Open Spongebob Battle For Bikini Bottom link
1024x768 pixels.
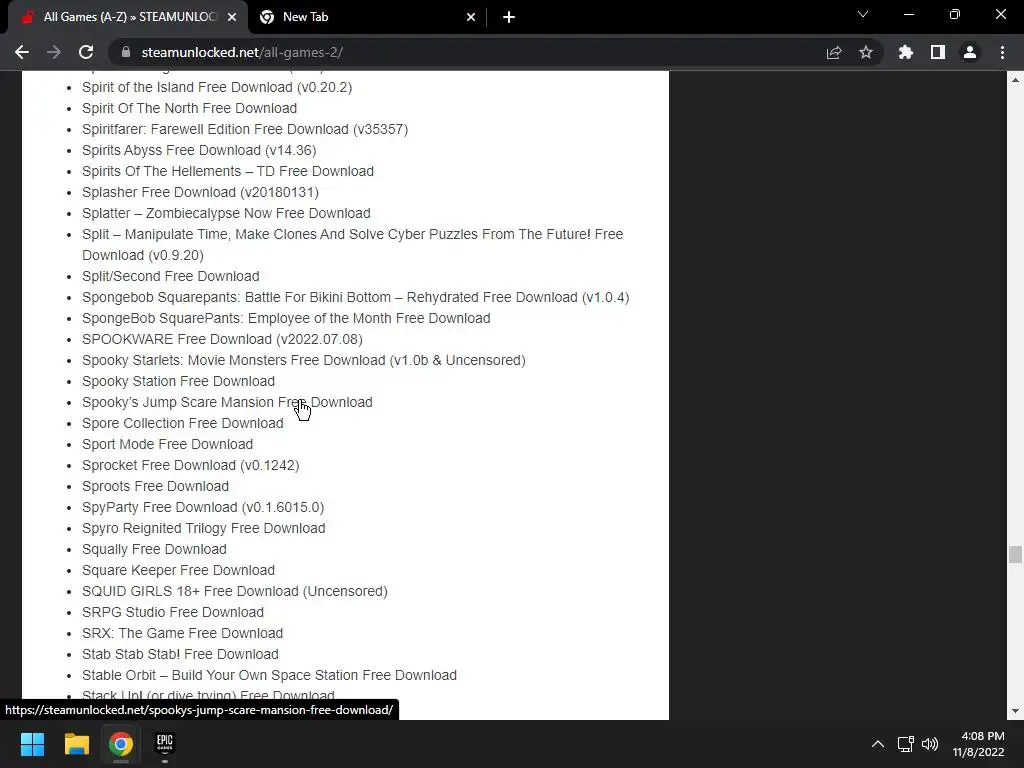[x=355, y=297]
